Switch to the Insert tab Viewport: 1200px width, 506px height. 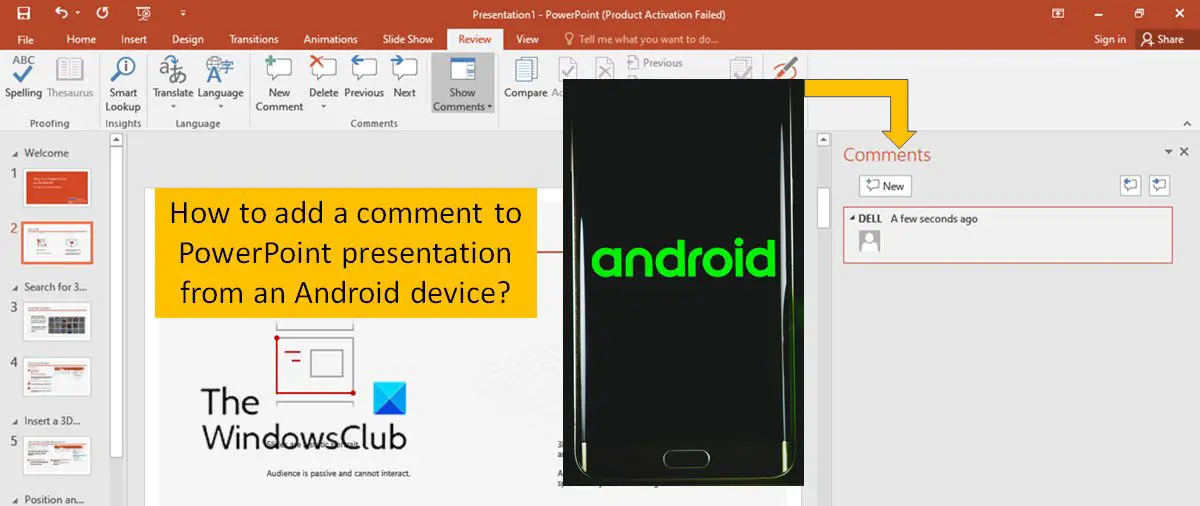point(134,39)
